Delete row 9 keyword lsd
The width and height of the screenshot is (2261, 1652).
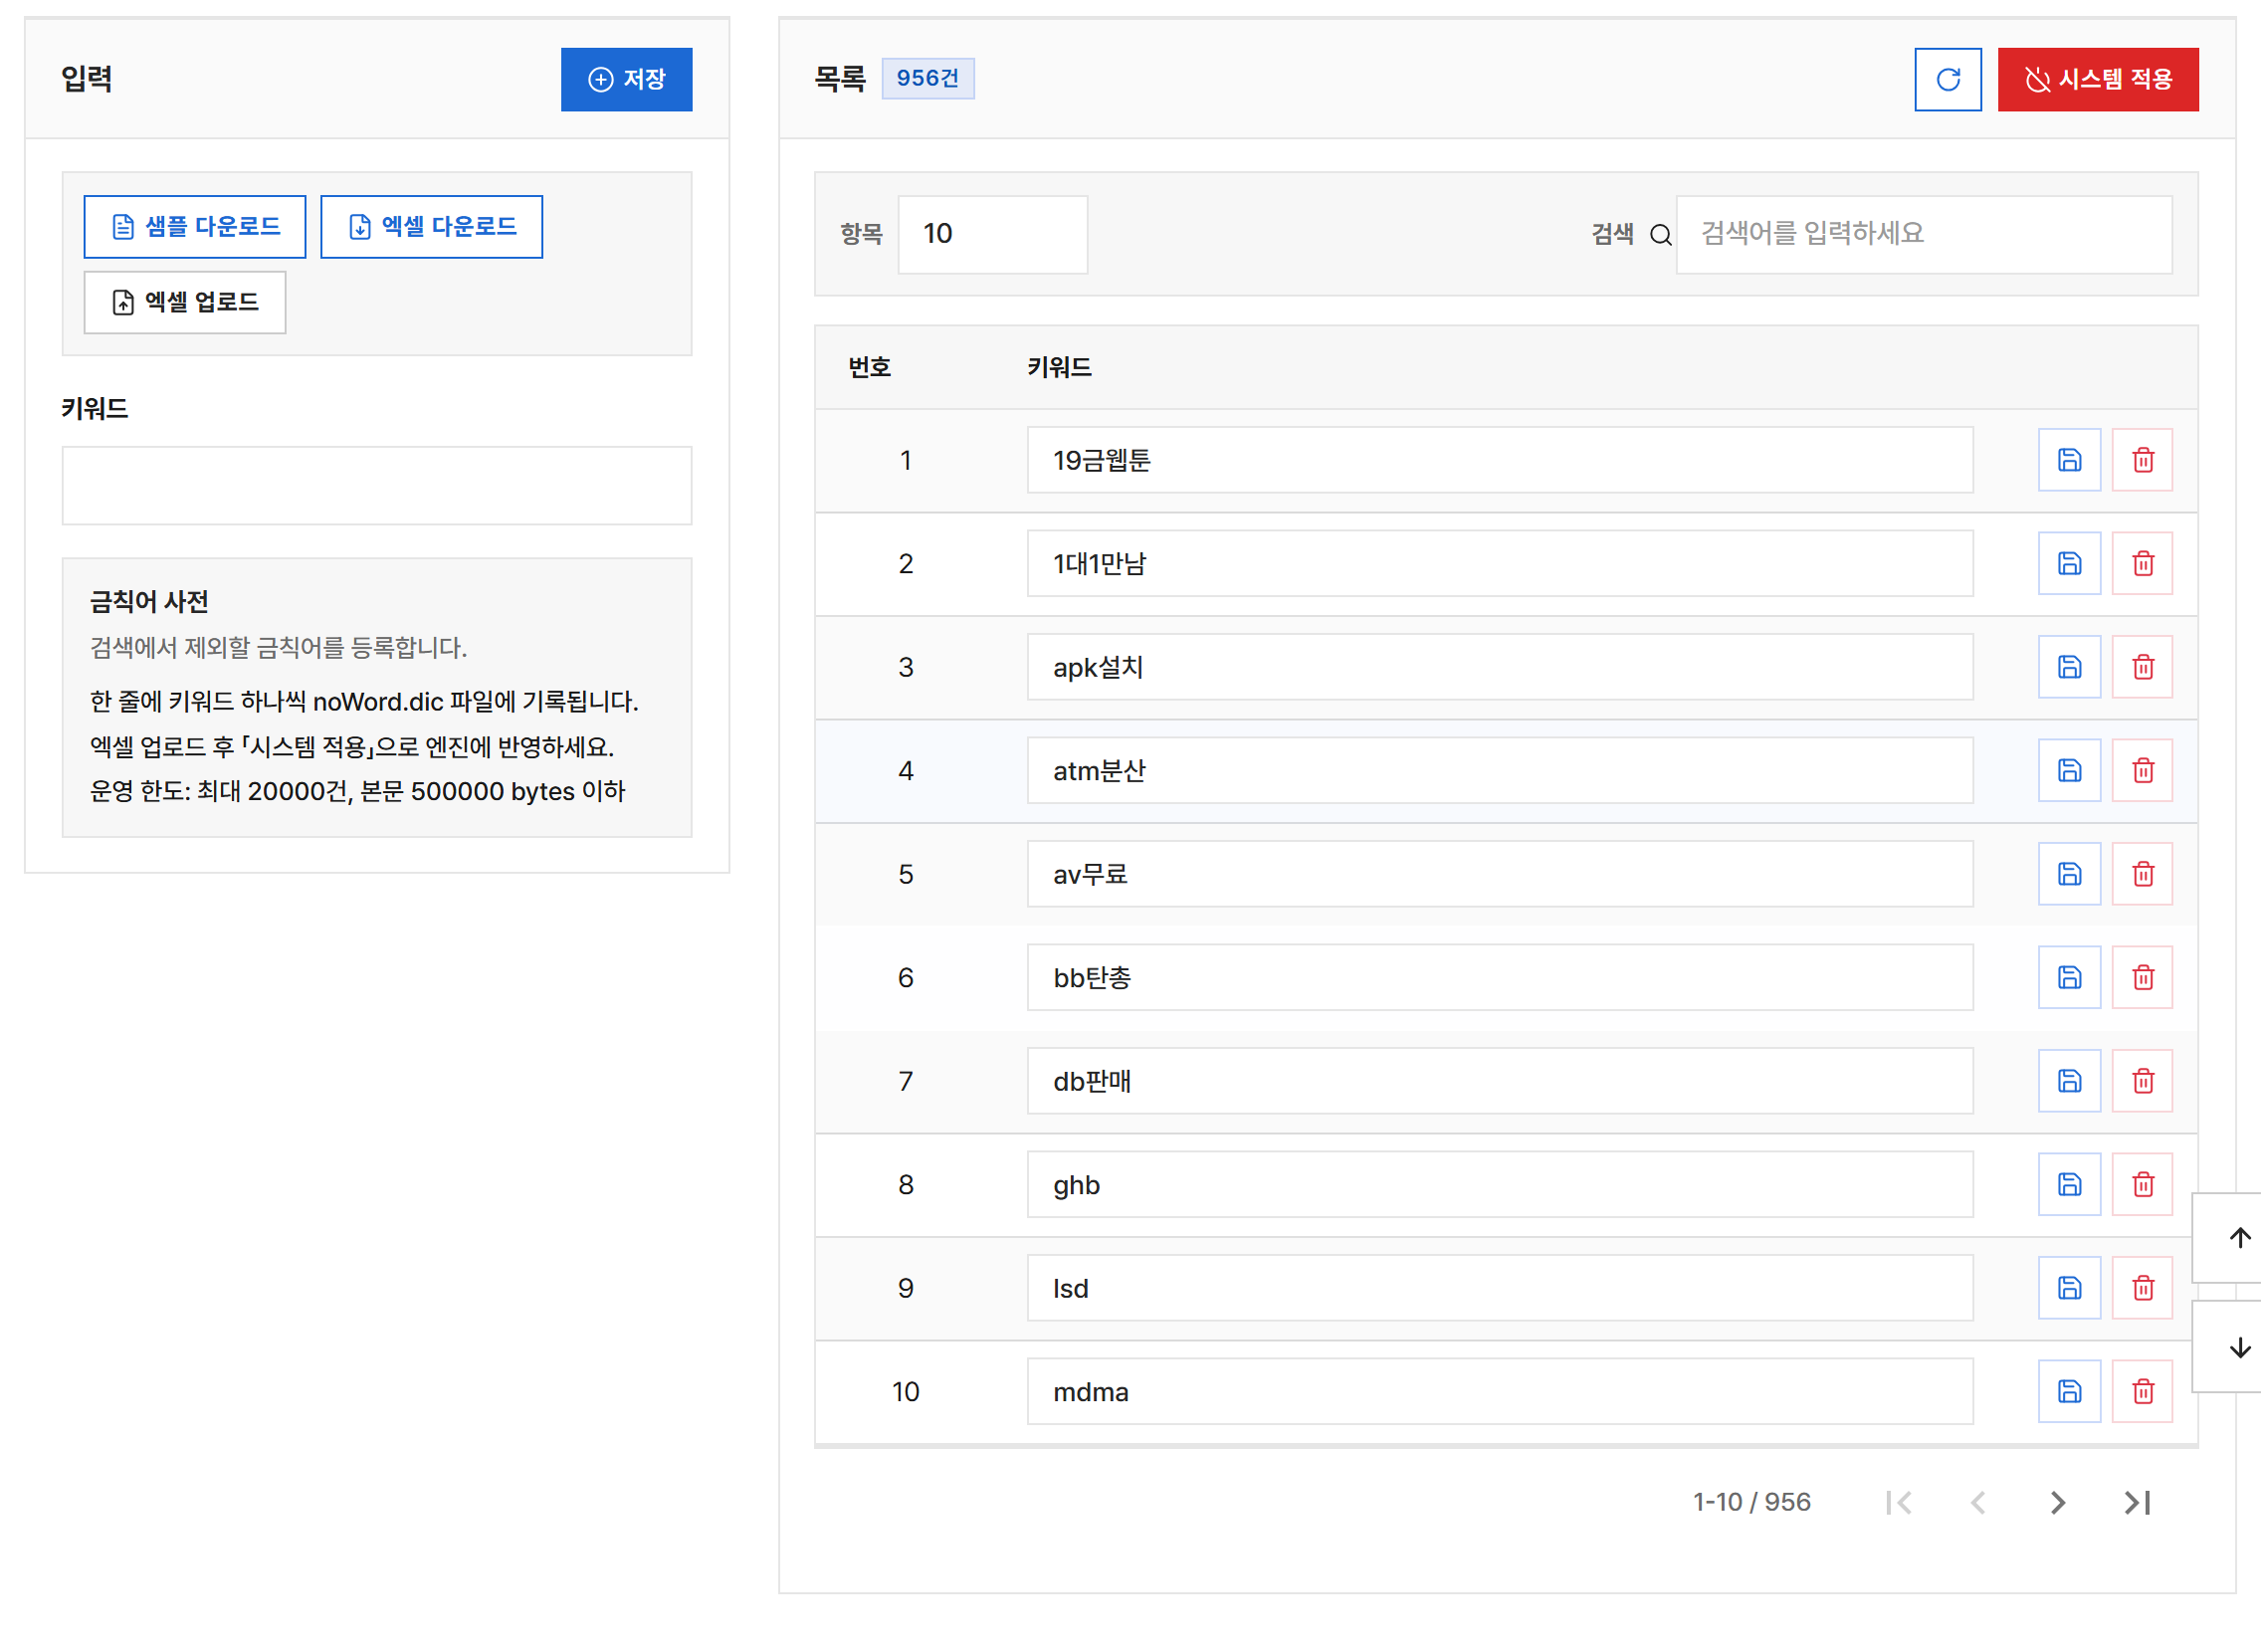(2142, 1288)
